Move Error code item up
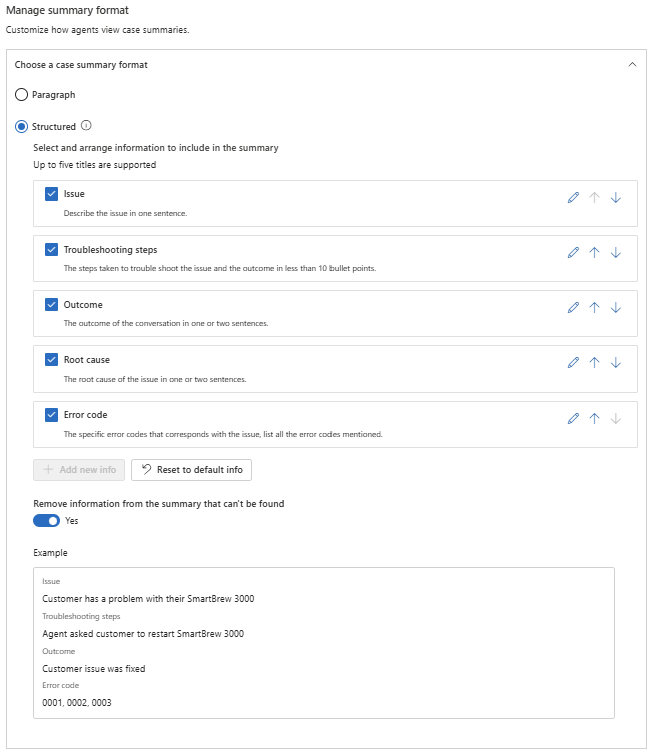660x756 pixels. pos(594,418)
